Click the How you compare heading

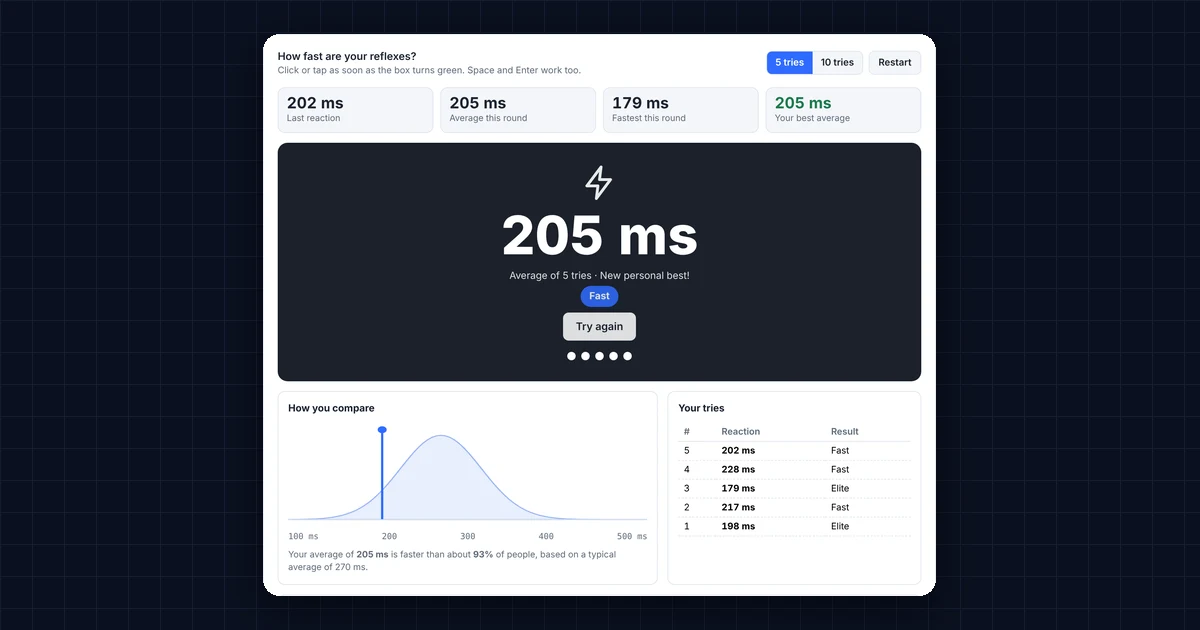pyautogui.click(x=331, y=408)
